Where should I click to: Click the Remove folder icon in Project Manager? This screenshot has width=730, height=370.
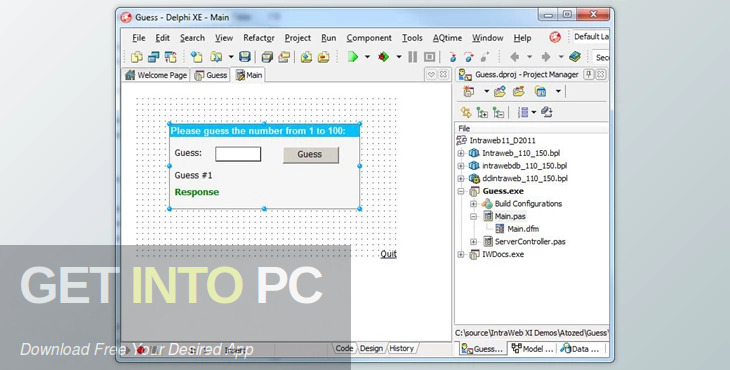[x=519, y=91]
